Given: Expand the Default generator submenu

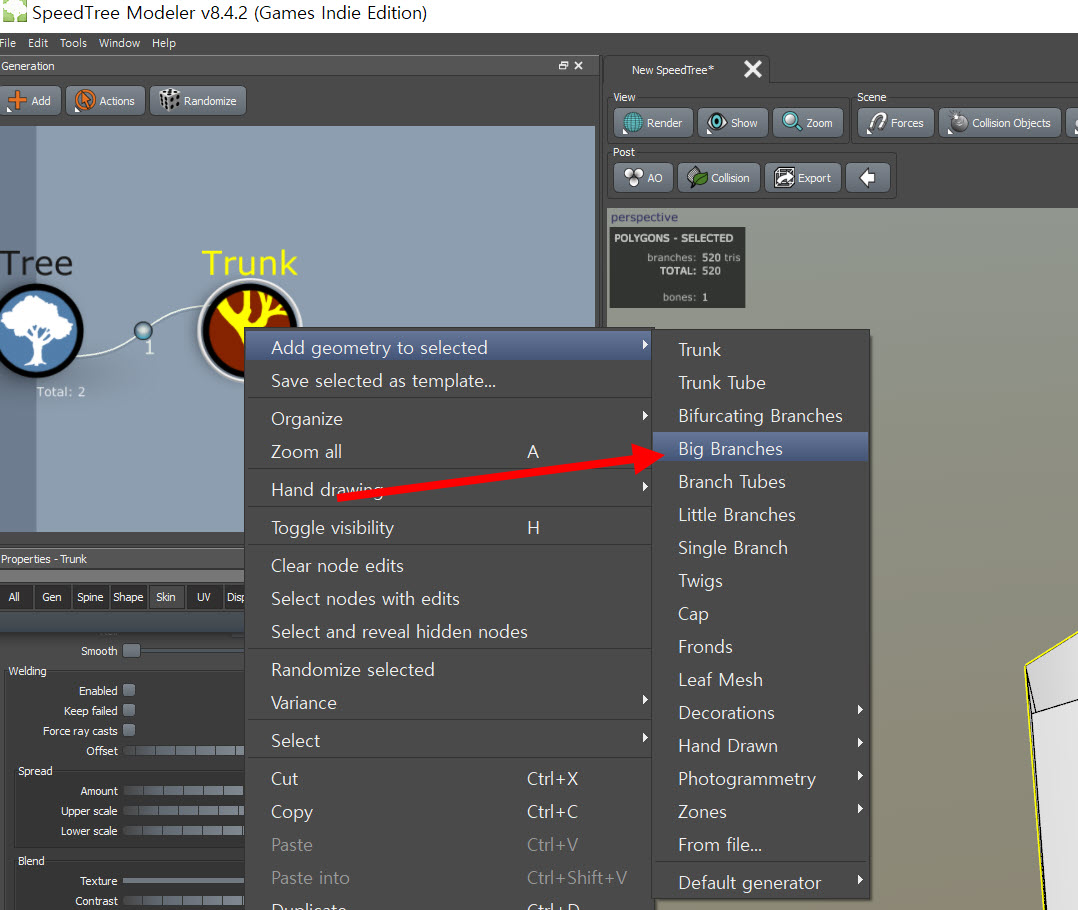Looking at the screenshot, I should 760,883.
